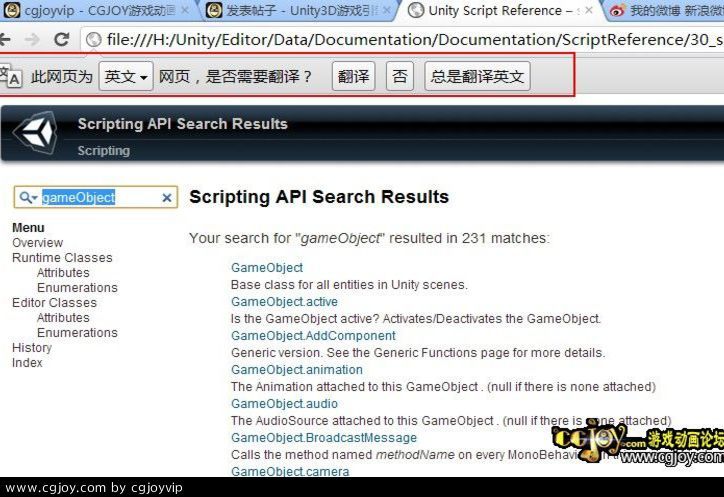Screen dimensions: 724x497
Task: Click the Menu sidebar heading
Action: click(28, 228)
